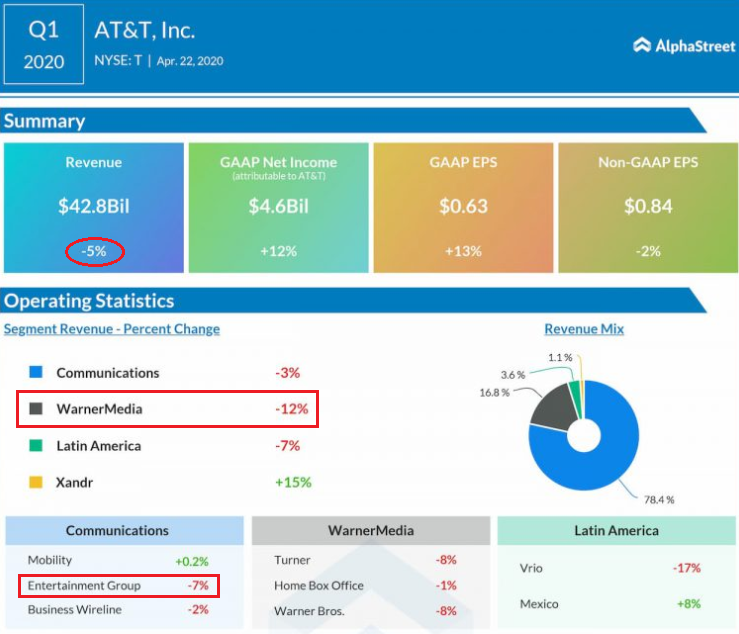Viewport: 739px width, 634px height.
Task: Click the Business Wireline row label
Action: pos(74,609)
